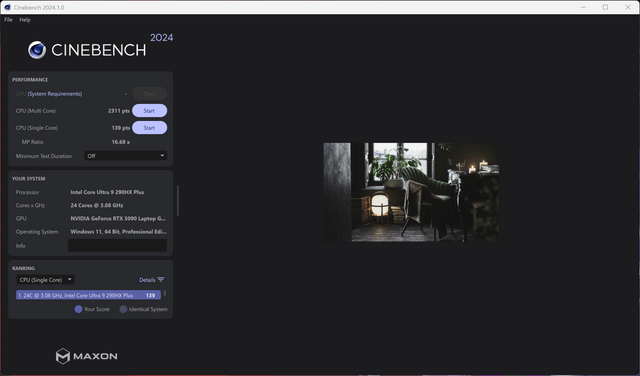This screenshot has width=640, height=376.
Task: Click the Details filter link
Action: click(147, 280)
